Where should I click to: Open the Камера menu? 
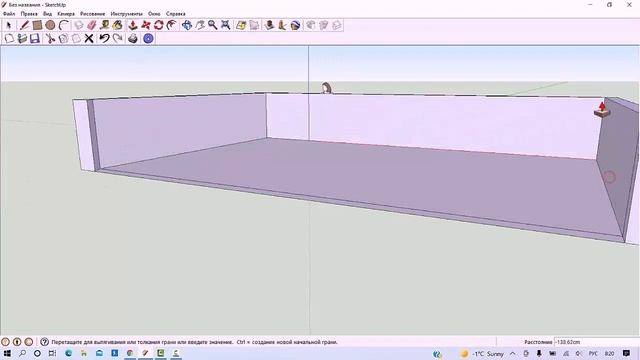tap(66, 13)
